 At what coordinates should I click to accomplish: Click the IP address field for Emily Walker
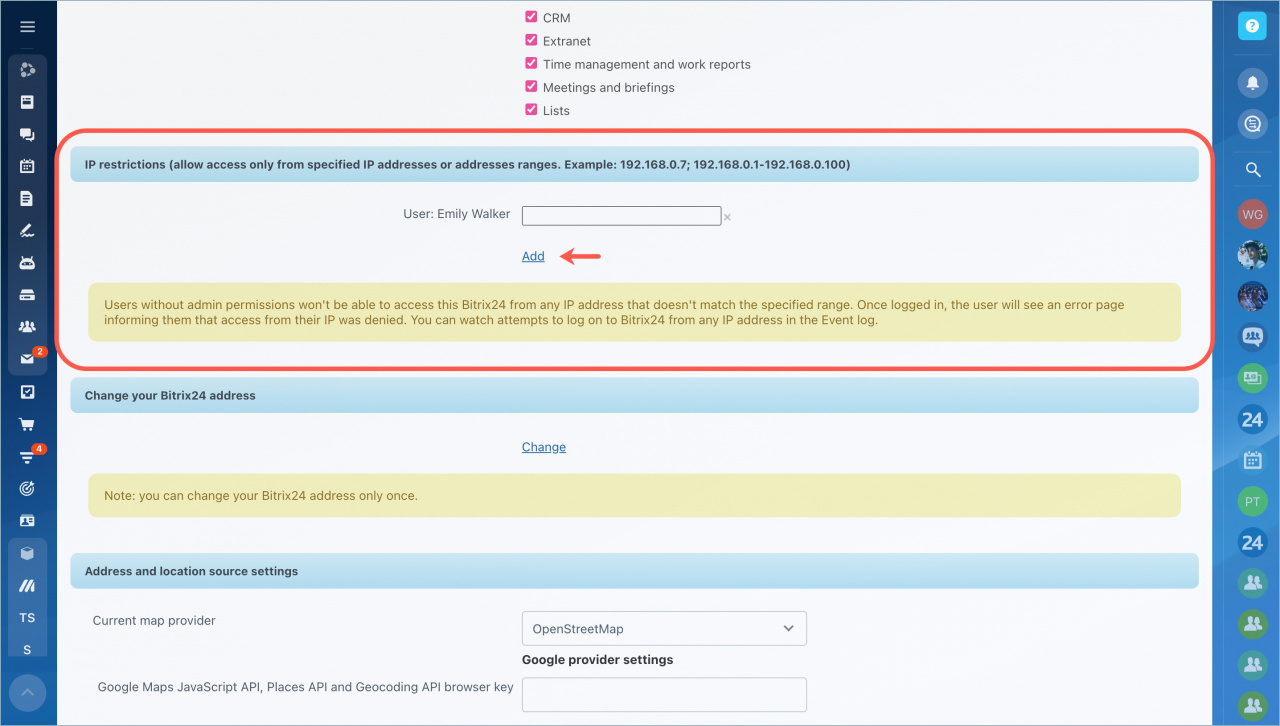(621, 215)
